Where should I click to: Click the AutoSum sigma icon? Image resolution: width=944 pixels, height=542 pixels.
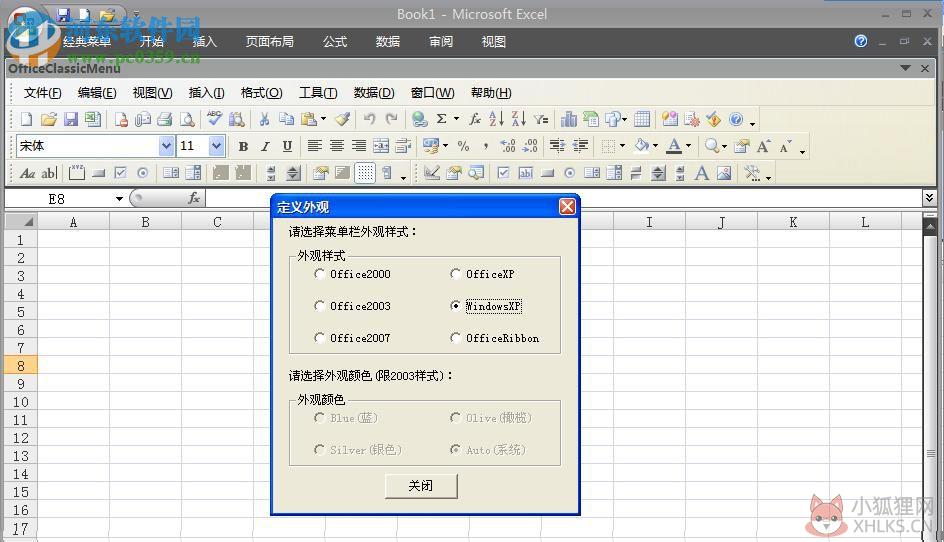[x=441, y=119]
